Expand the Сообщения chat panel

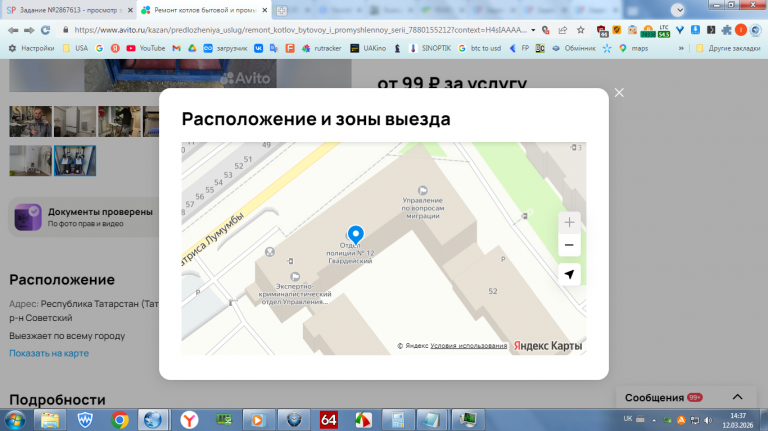click(x=737, y=397)
